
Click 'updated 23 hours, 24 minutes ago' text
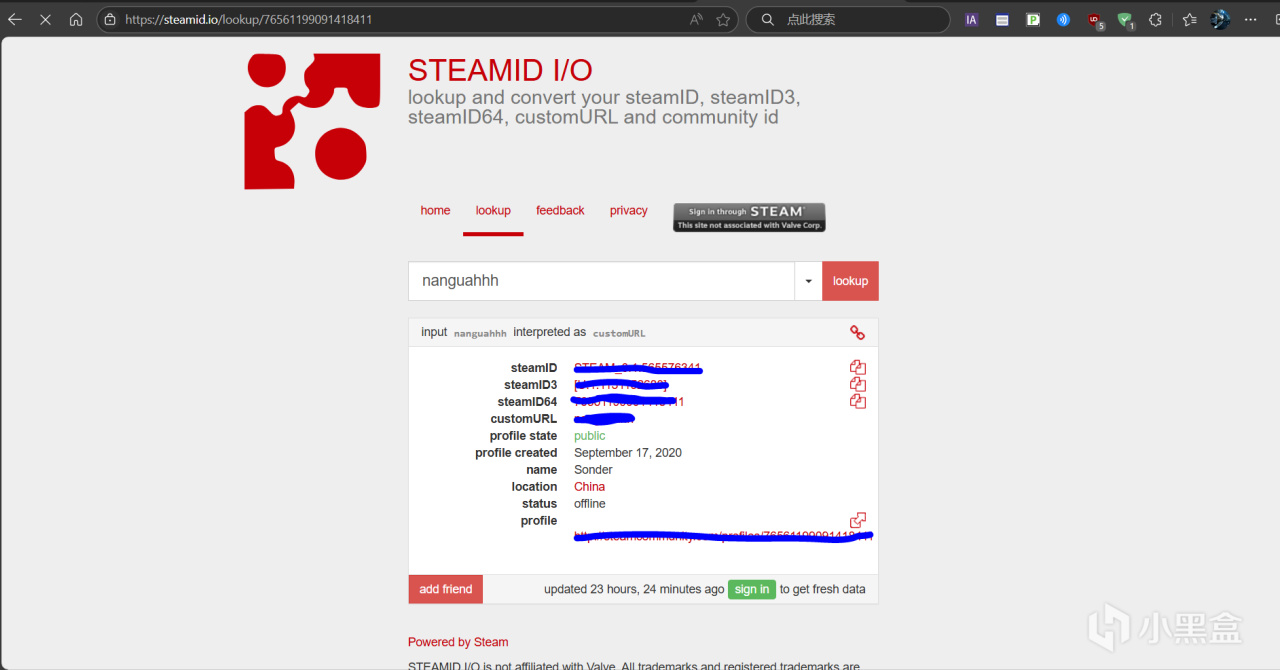coord(634,589)
